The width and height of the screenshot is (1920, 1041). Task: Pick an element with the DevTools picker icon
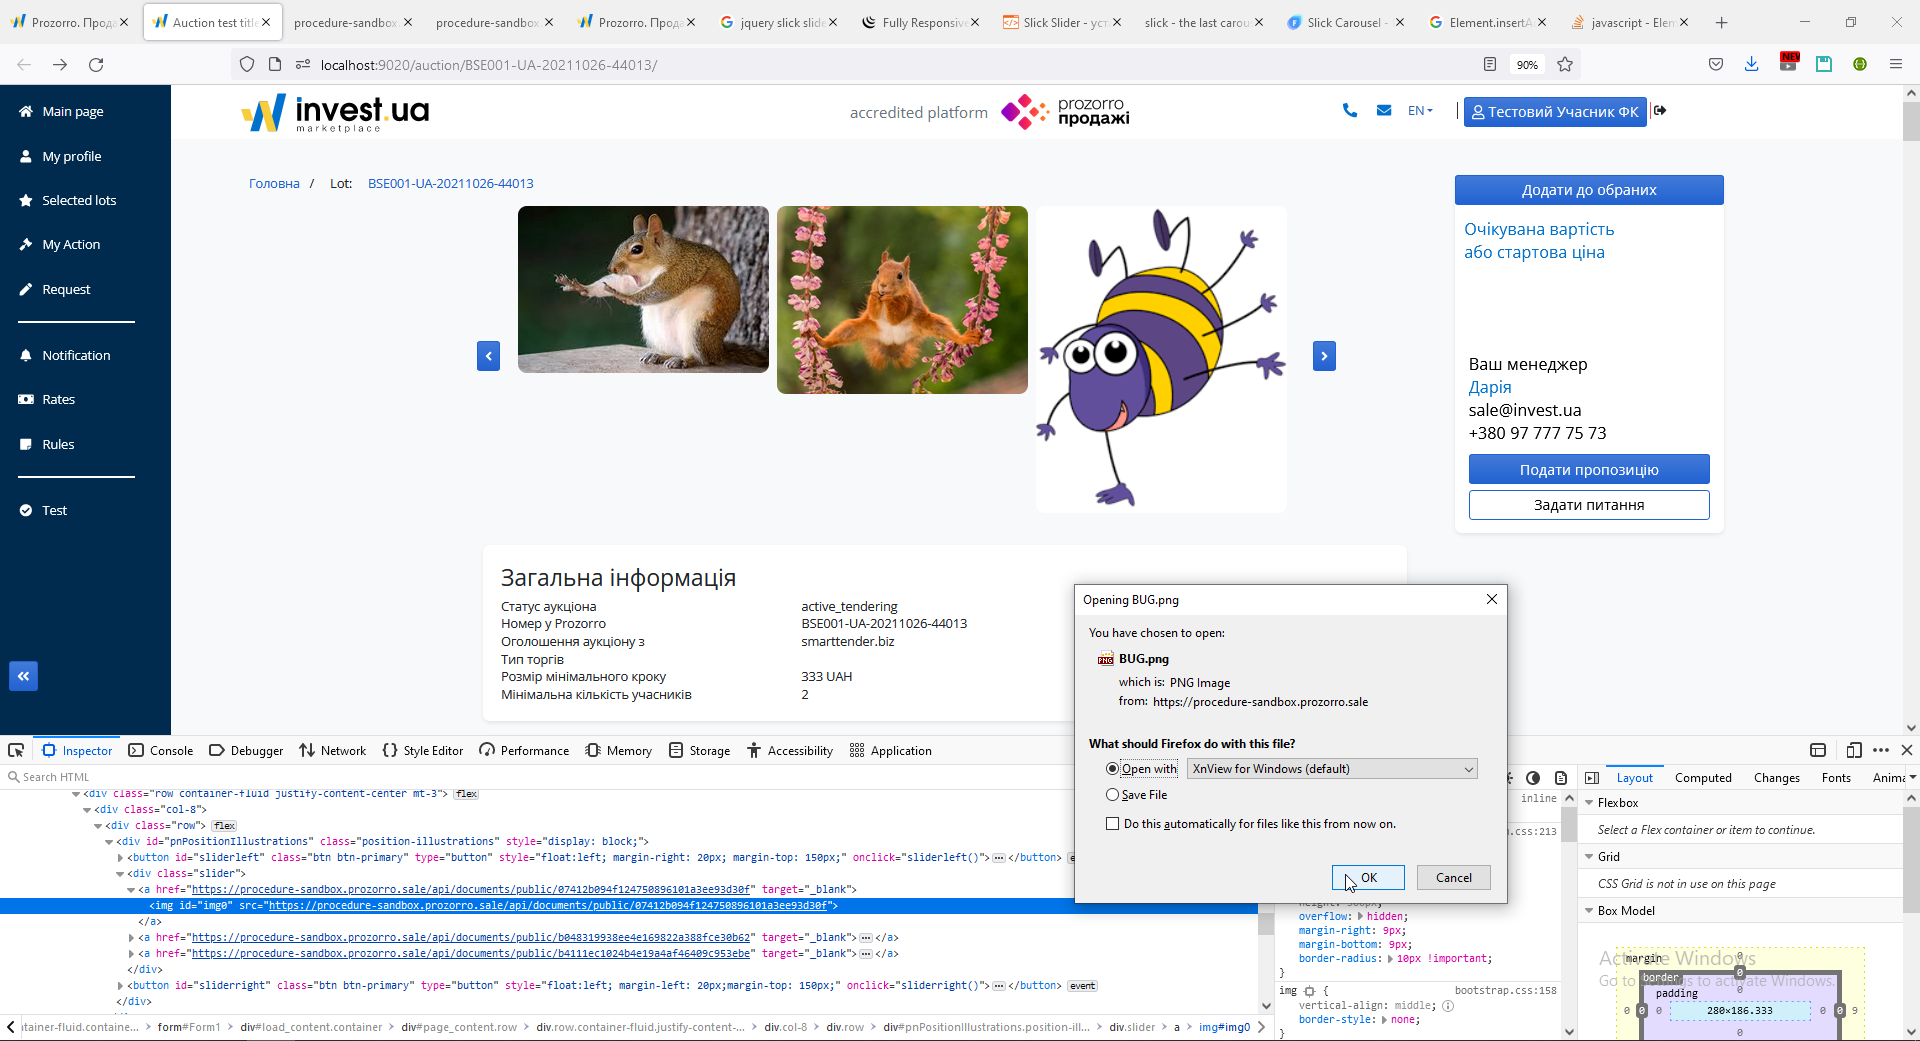tap(16, 750)
